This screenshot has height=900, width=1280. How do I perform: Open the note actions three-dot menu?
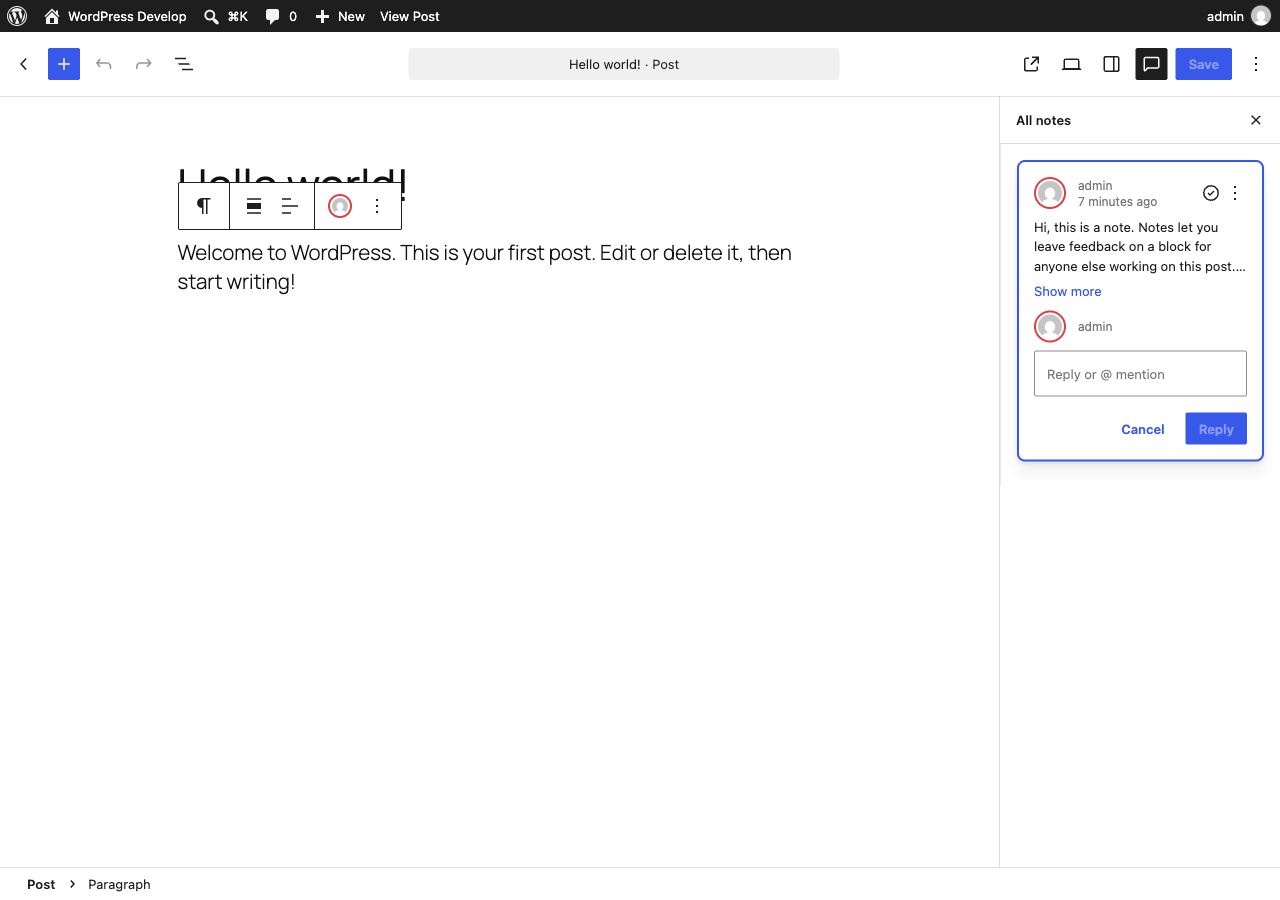pos(1235,193)
